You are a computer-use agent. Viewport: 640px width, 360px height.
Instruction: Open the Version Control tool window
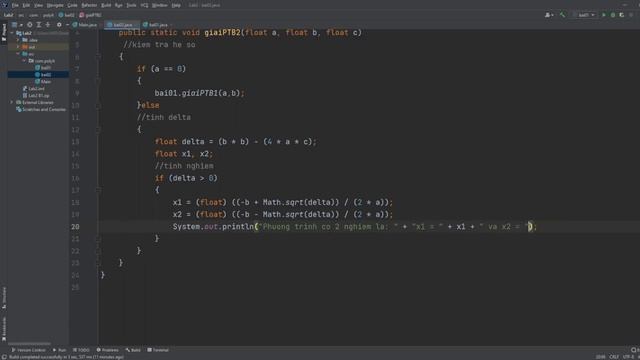(29, 350)
